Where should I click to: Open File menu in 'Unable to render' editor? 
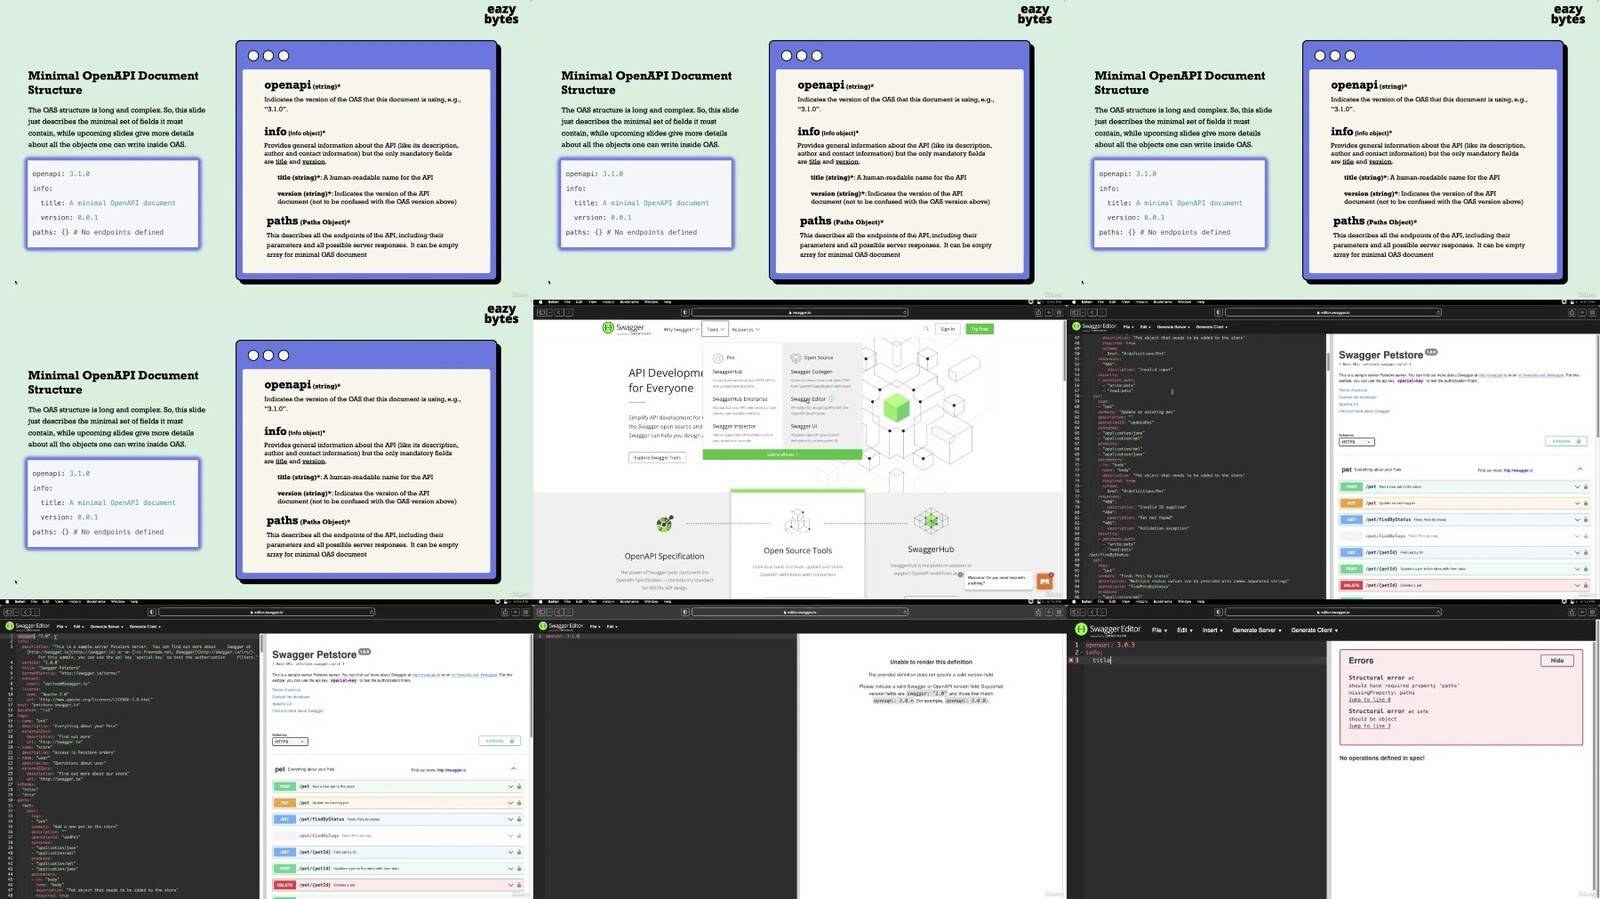(595, 626)
